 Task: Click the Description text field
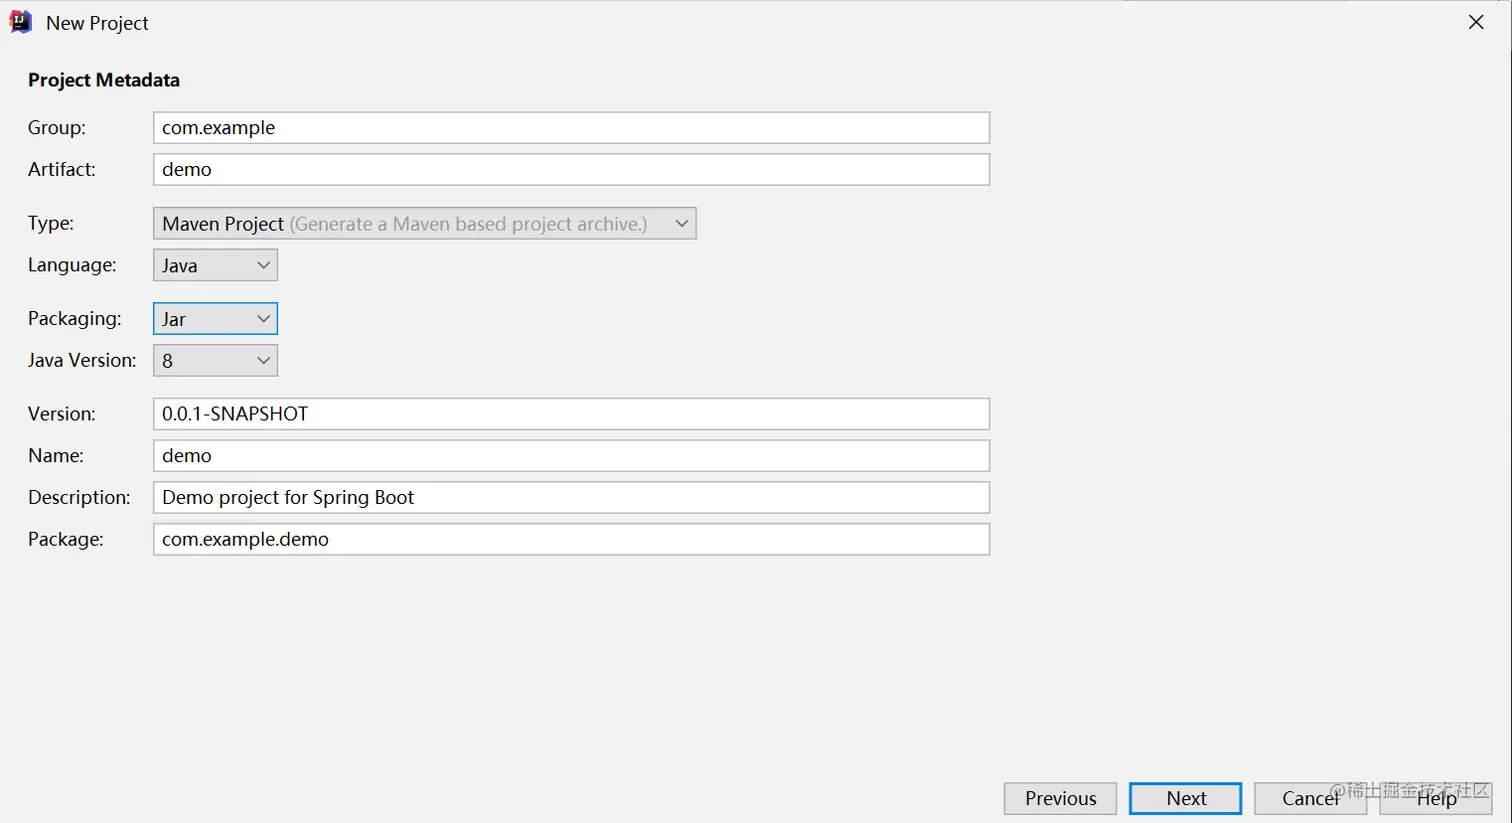point(571,498)
